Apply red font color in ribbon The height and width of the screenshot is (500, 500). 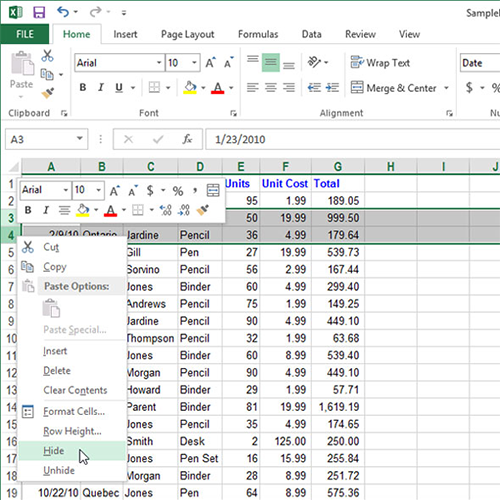coord(218,88)
